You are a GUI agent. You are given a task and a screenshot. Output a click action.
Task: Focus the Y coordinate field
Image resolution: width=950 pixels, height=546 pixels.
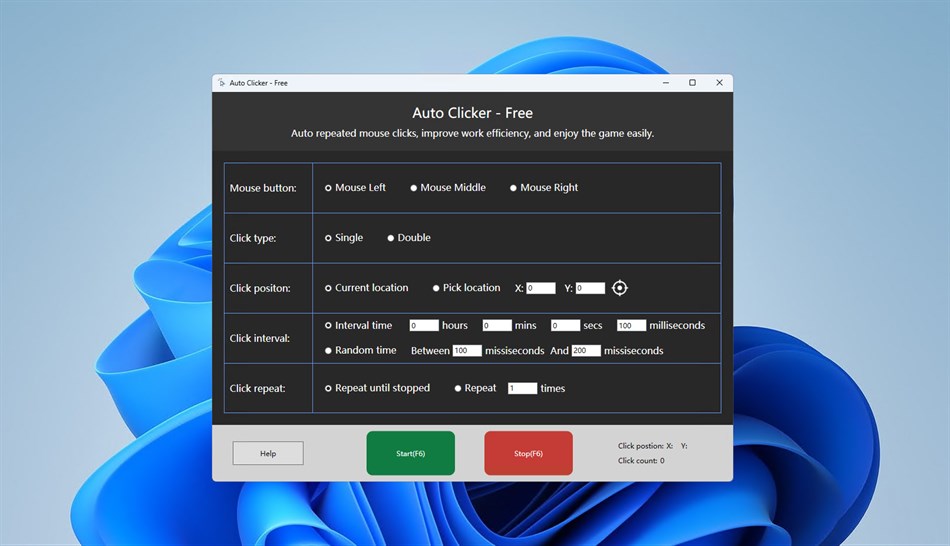590,288
